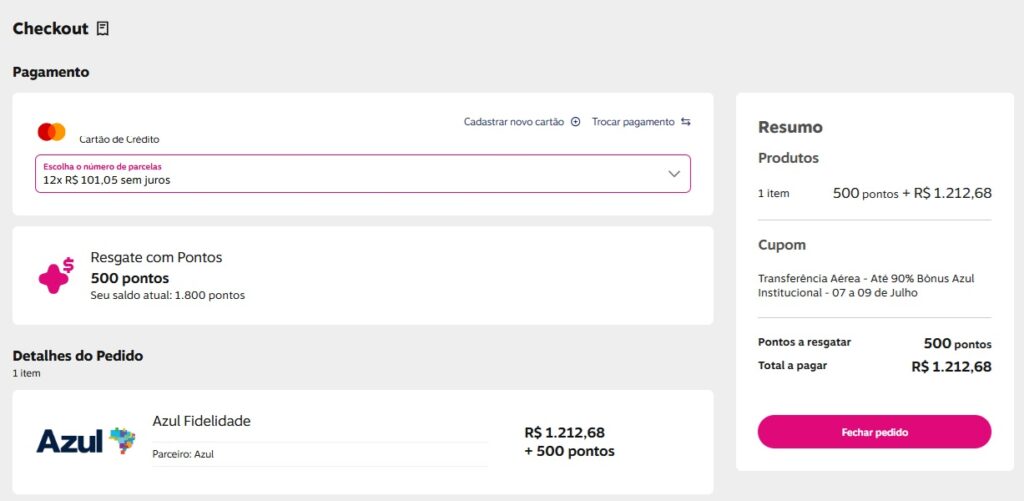Click the coupon description under Cupom
1024x501 pixels.
click(866, 285)
